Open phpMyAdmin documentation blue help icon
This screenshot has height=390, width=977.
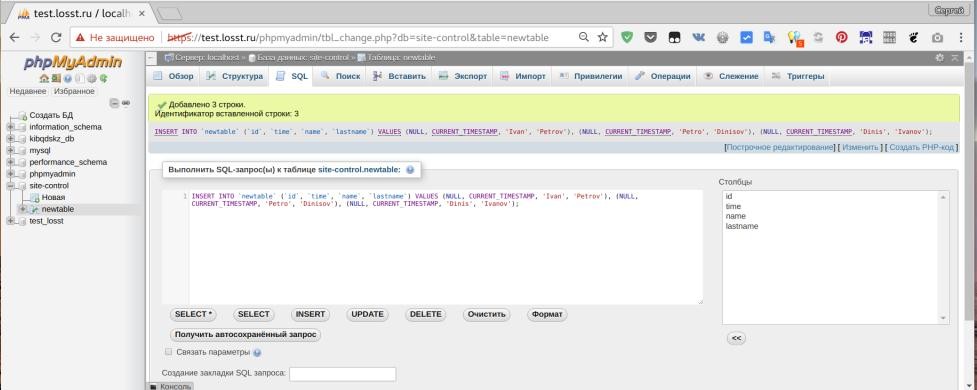tap(67, 78)
